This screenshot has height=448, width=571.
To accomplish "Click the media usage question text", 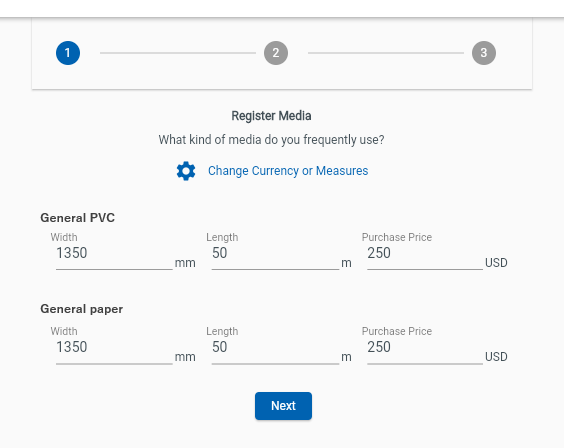I will click(271, 140).
